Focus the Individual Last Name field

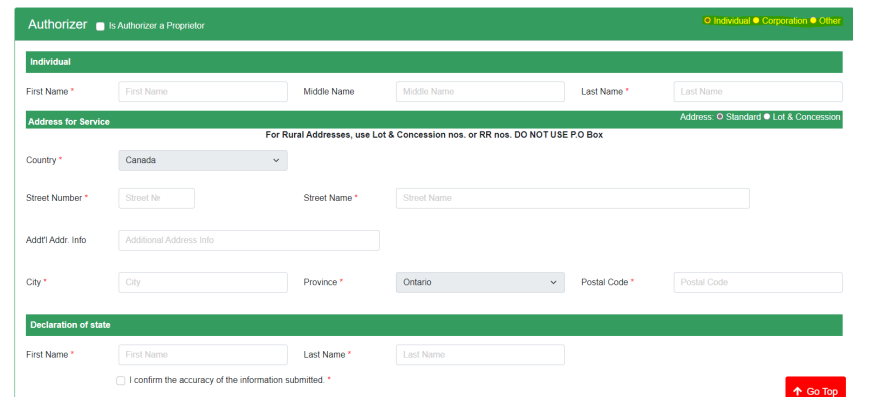tap(758, 92)
